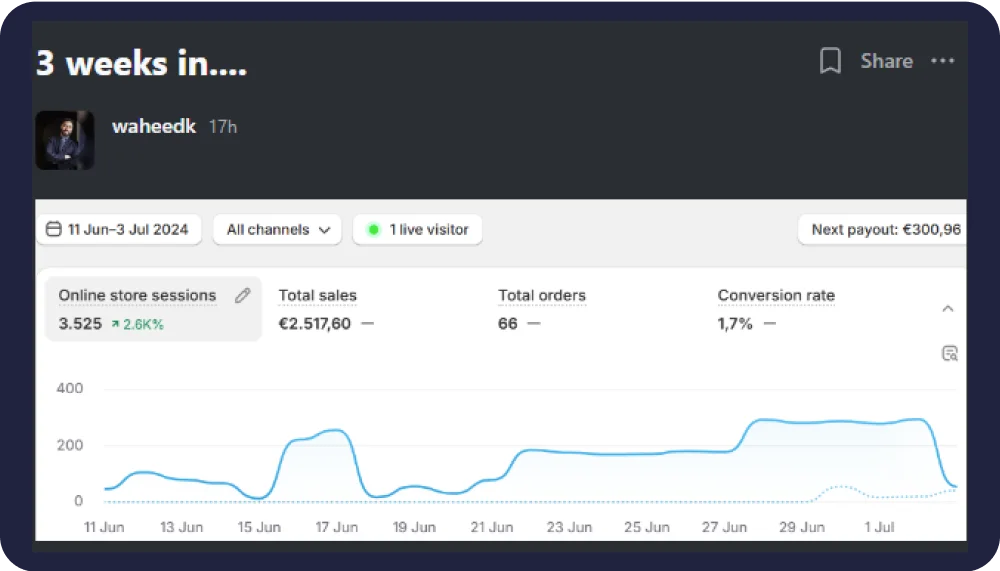Open the All channels dropdown
Image resolution: width=1000 pixels, height=571 pixels.
277,229
